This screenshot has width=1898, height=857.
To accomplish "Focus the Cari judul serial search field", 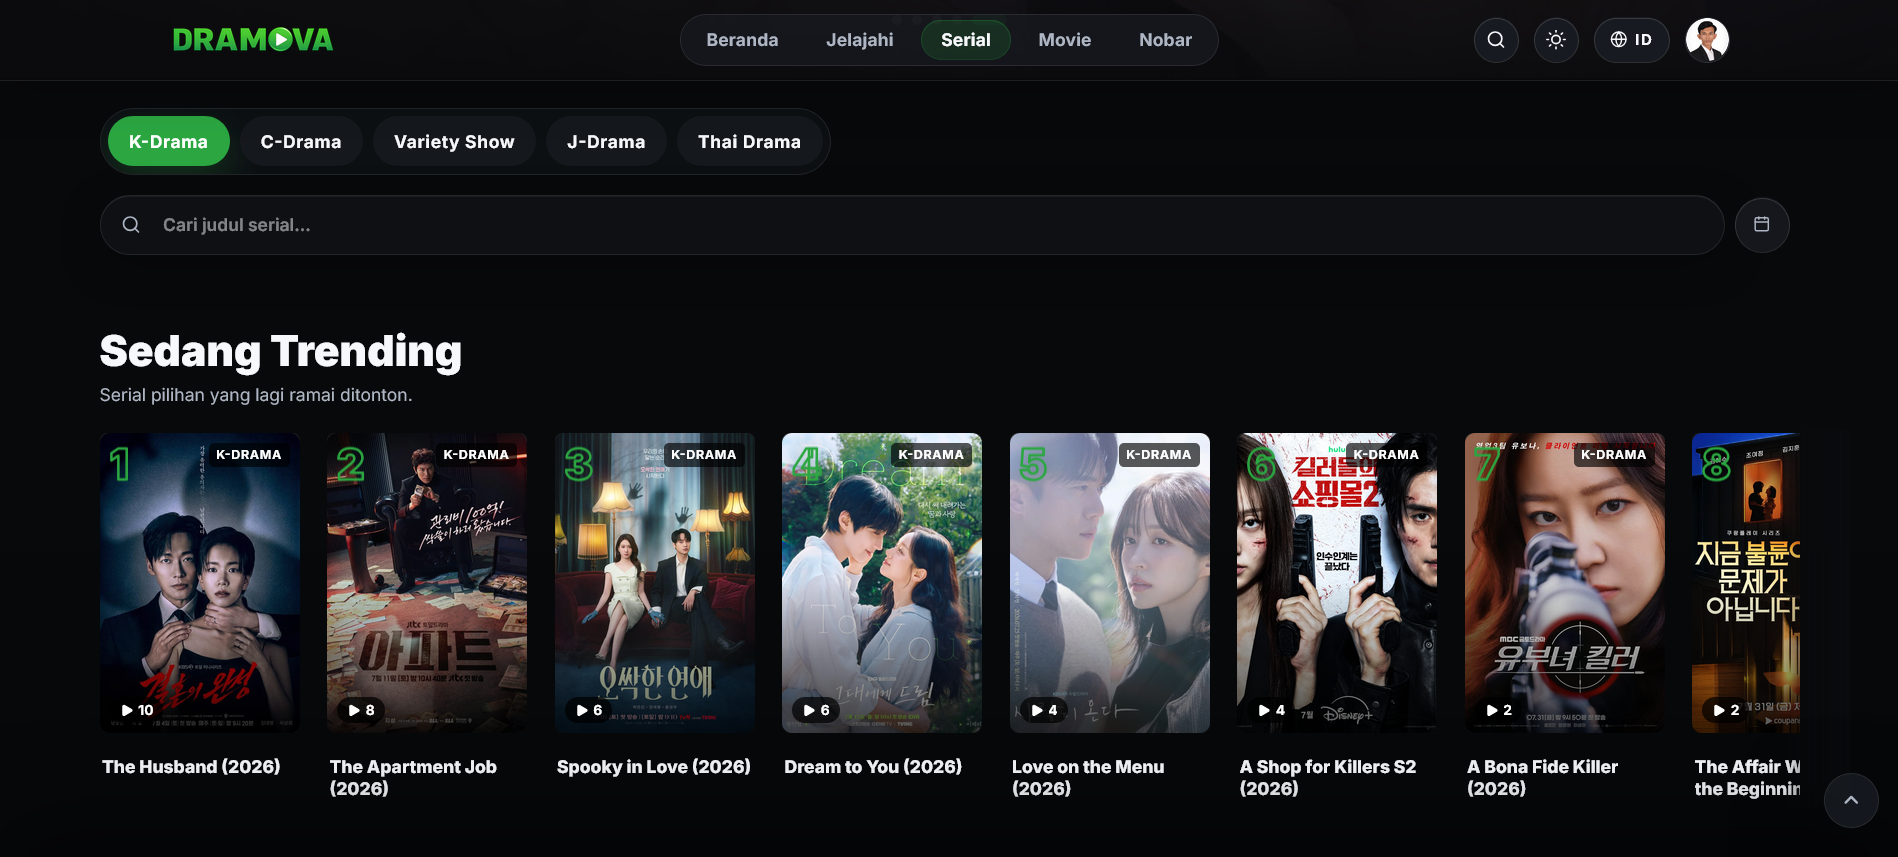I will [x=912, y=225].
